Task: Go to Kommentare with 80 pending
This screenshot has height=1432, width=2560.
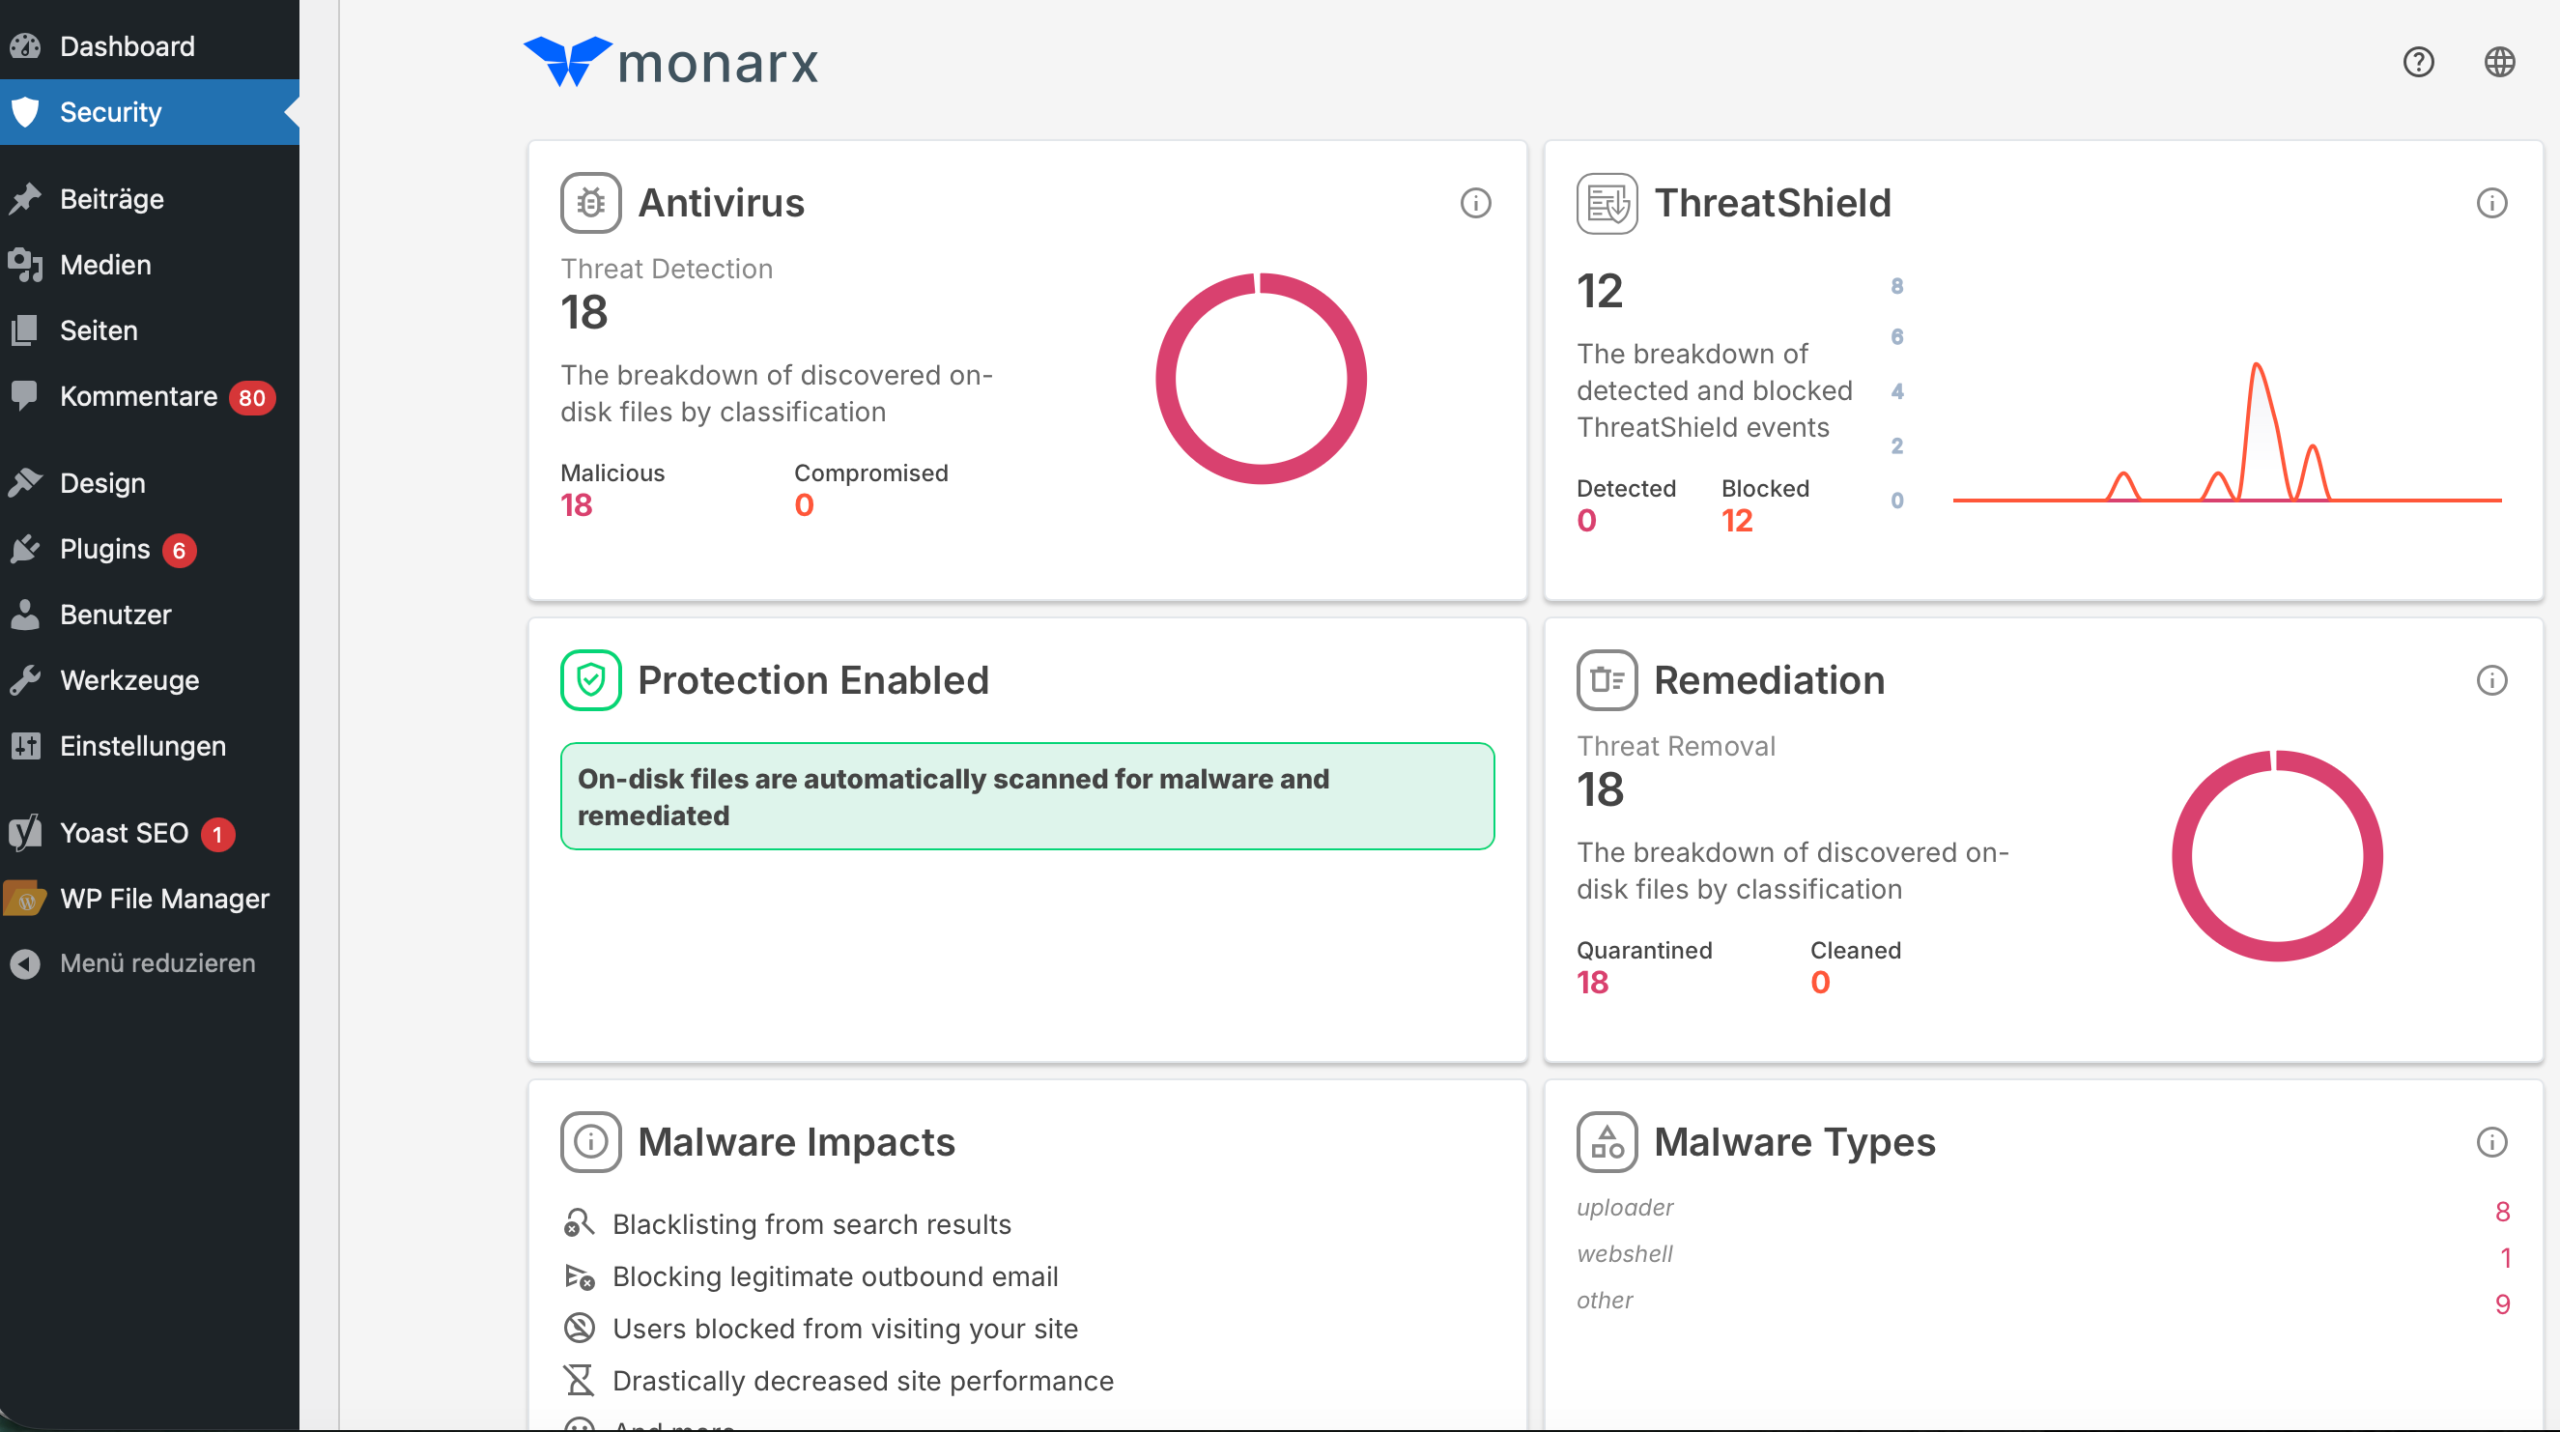Action: point(139,397)
